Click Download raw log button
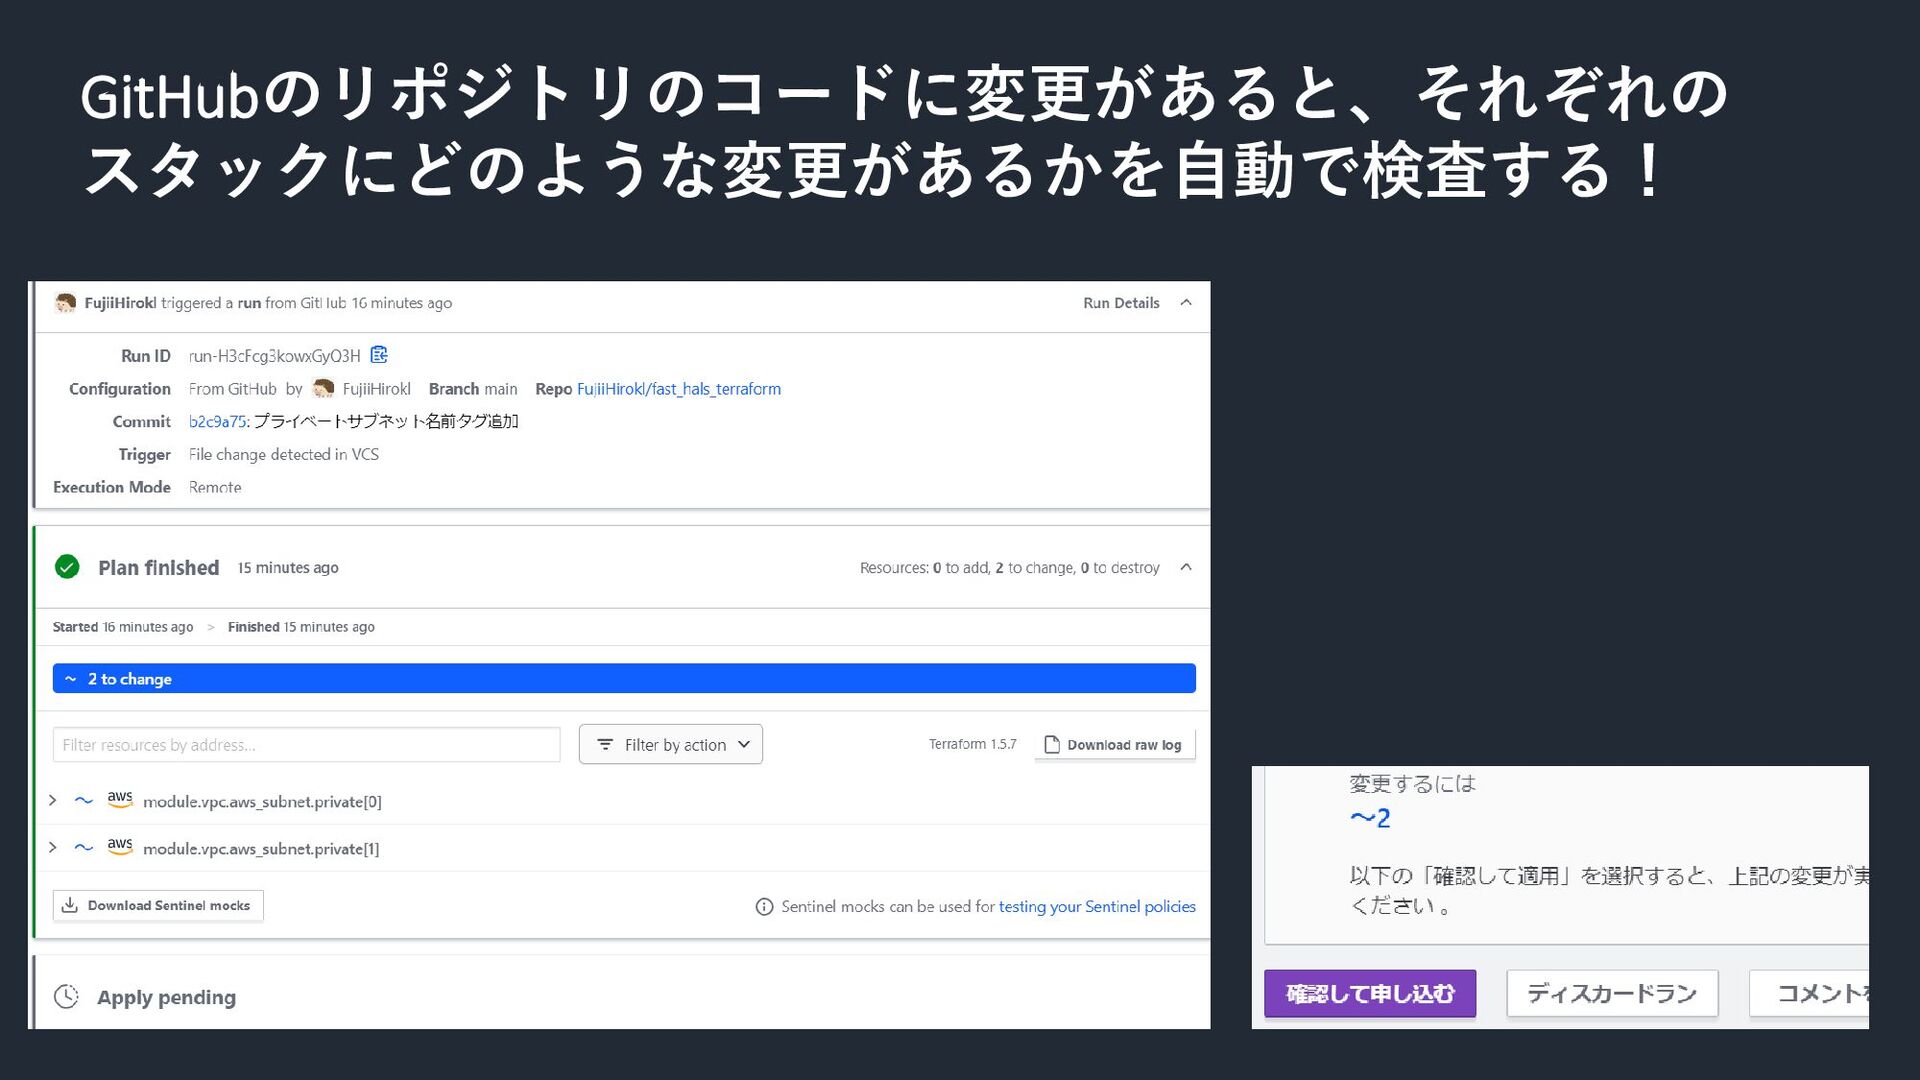The width and height of the screenshot is (1920, 1080). tap(1114, 745)
